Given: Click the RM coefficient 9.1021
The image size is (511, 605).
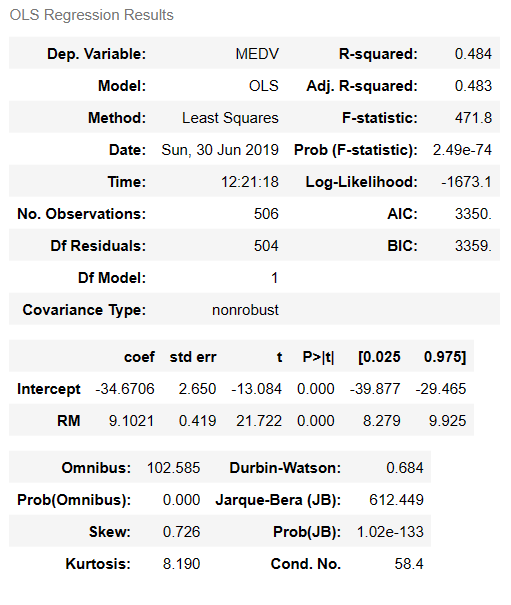Looking at the screenshot, I should (131, 421).
